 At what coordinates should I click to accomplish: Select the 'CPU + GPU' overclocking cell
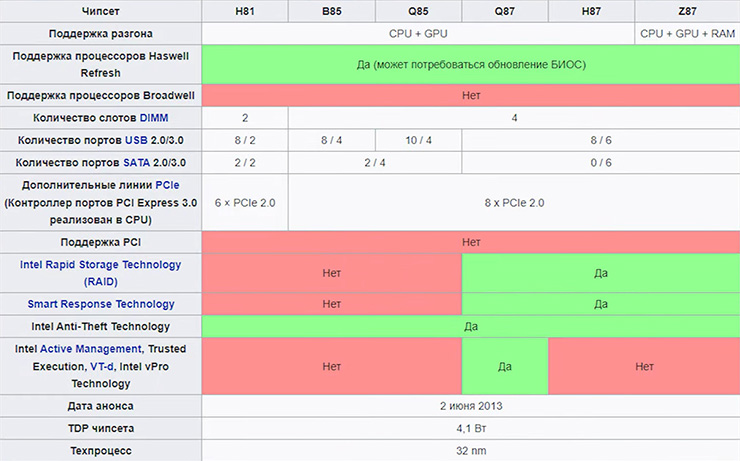click(x=418, y=34)
